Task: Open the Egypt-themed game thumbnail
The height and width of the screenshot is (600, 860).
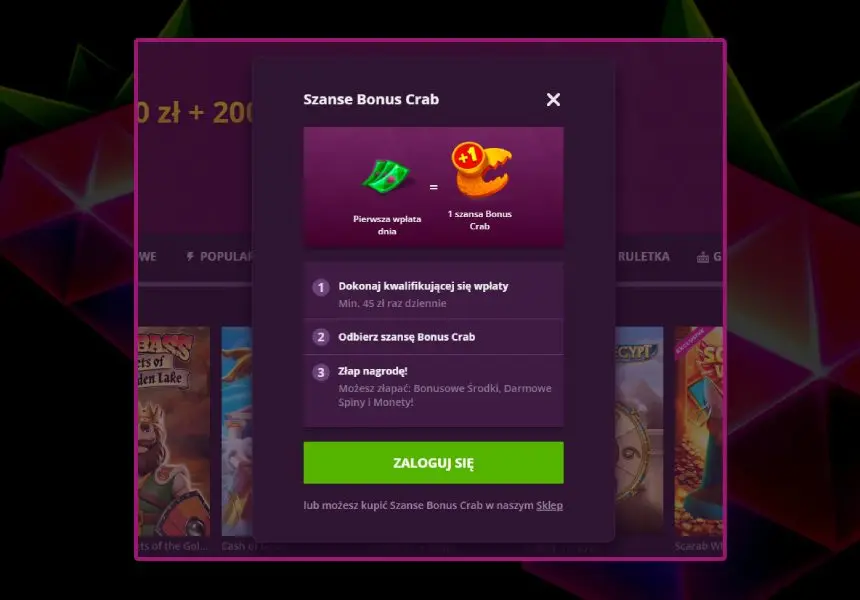Action: 639,431
